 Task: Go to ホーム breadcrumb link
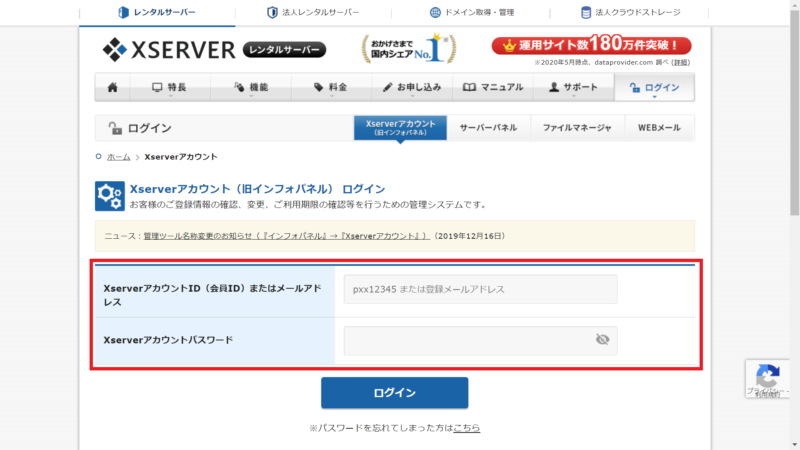[x=118, y=157]
